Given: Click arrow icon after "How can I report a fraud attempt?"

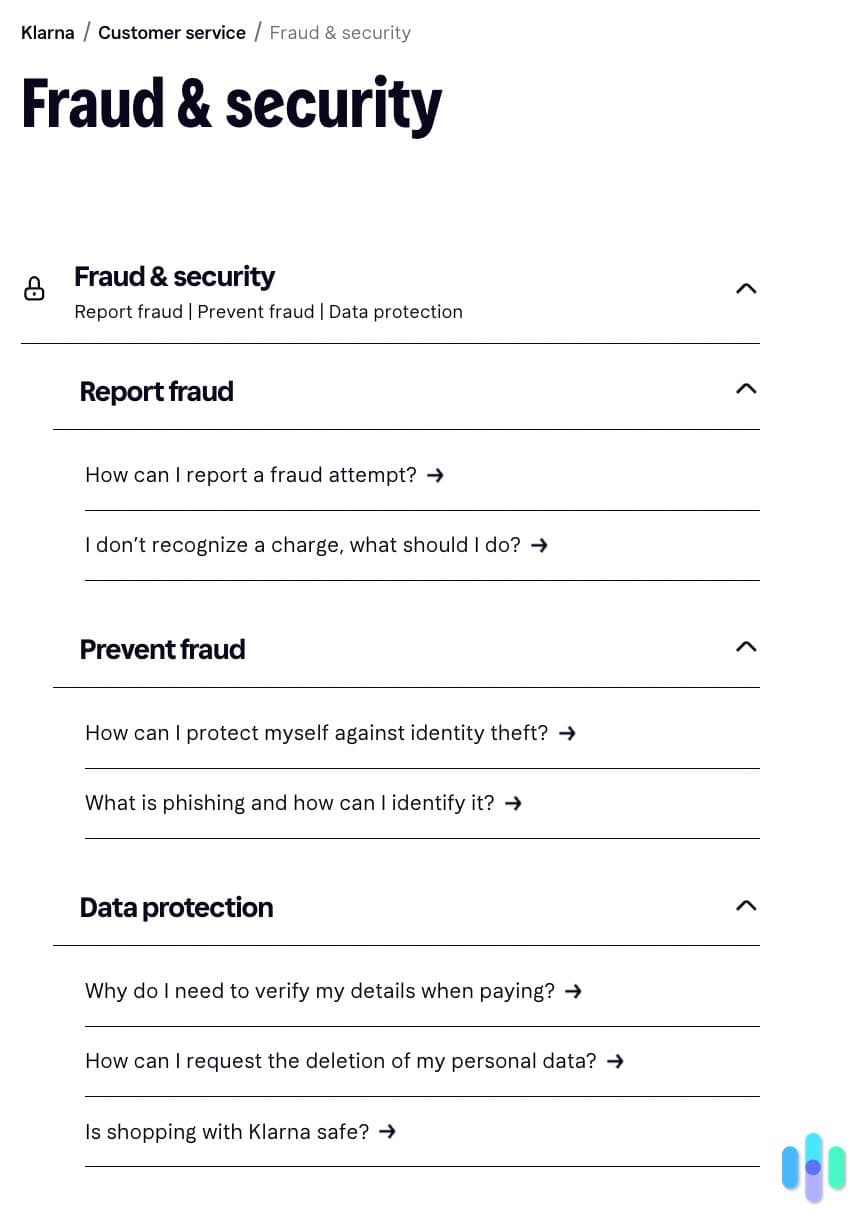Looking at the screenshot, I should coord(434,475).
